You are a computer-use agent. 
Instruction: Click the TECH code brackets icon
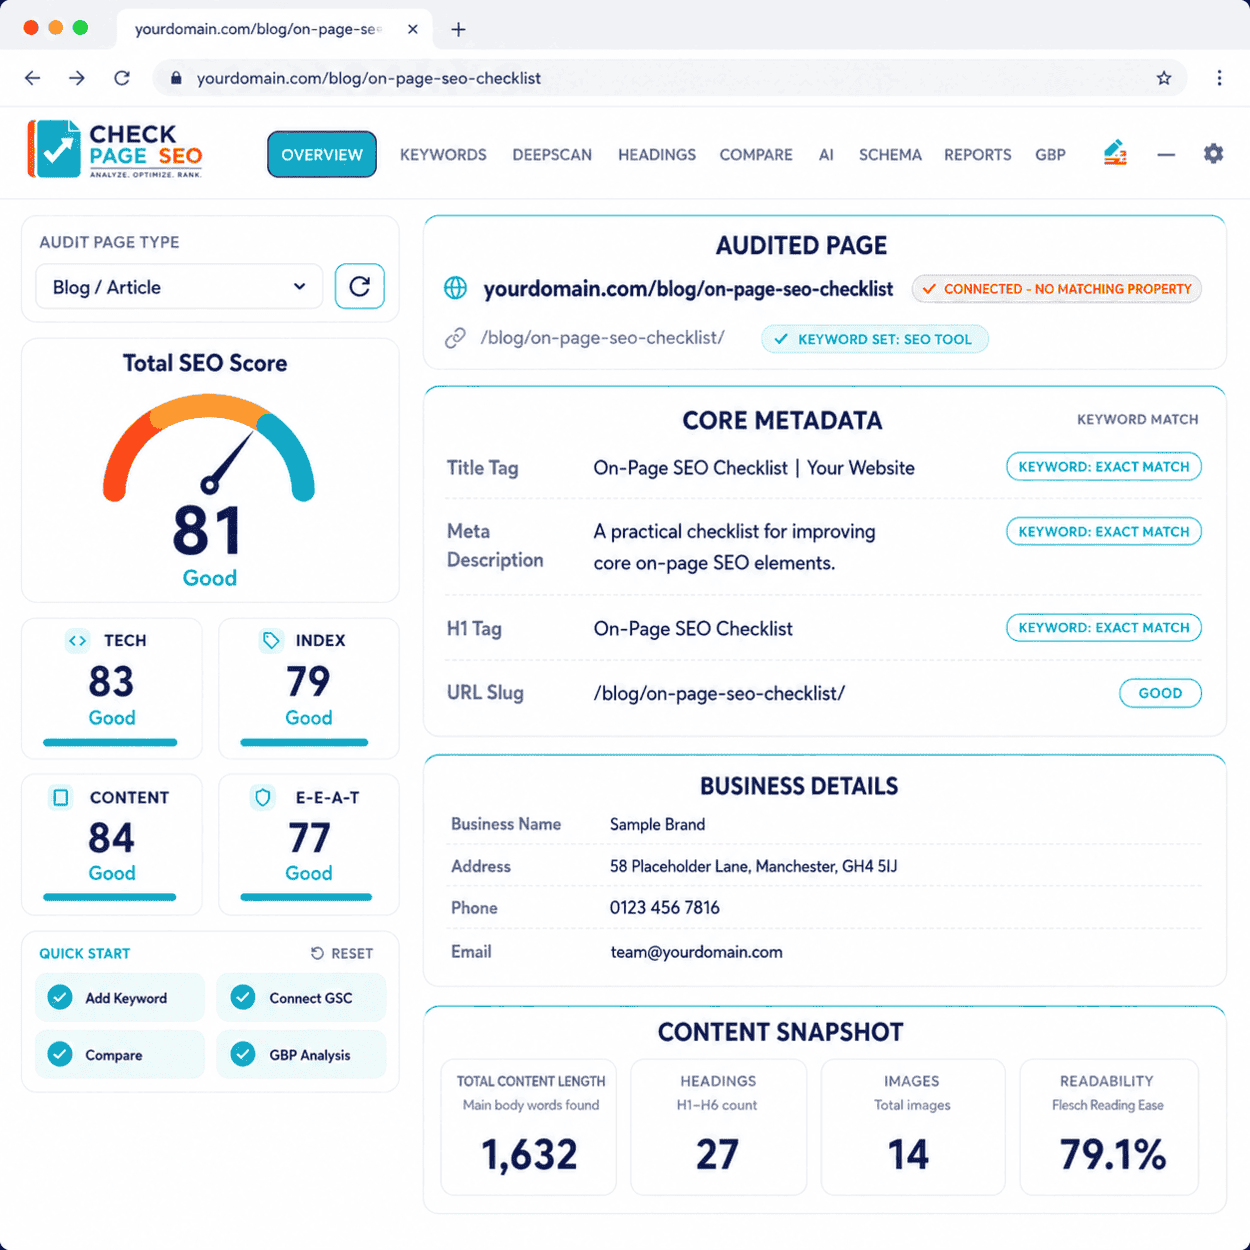77,640
